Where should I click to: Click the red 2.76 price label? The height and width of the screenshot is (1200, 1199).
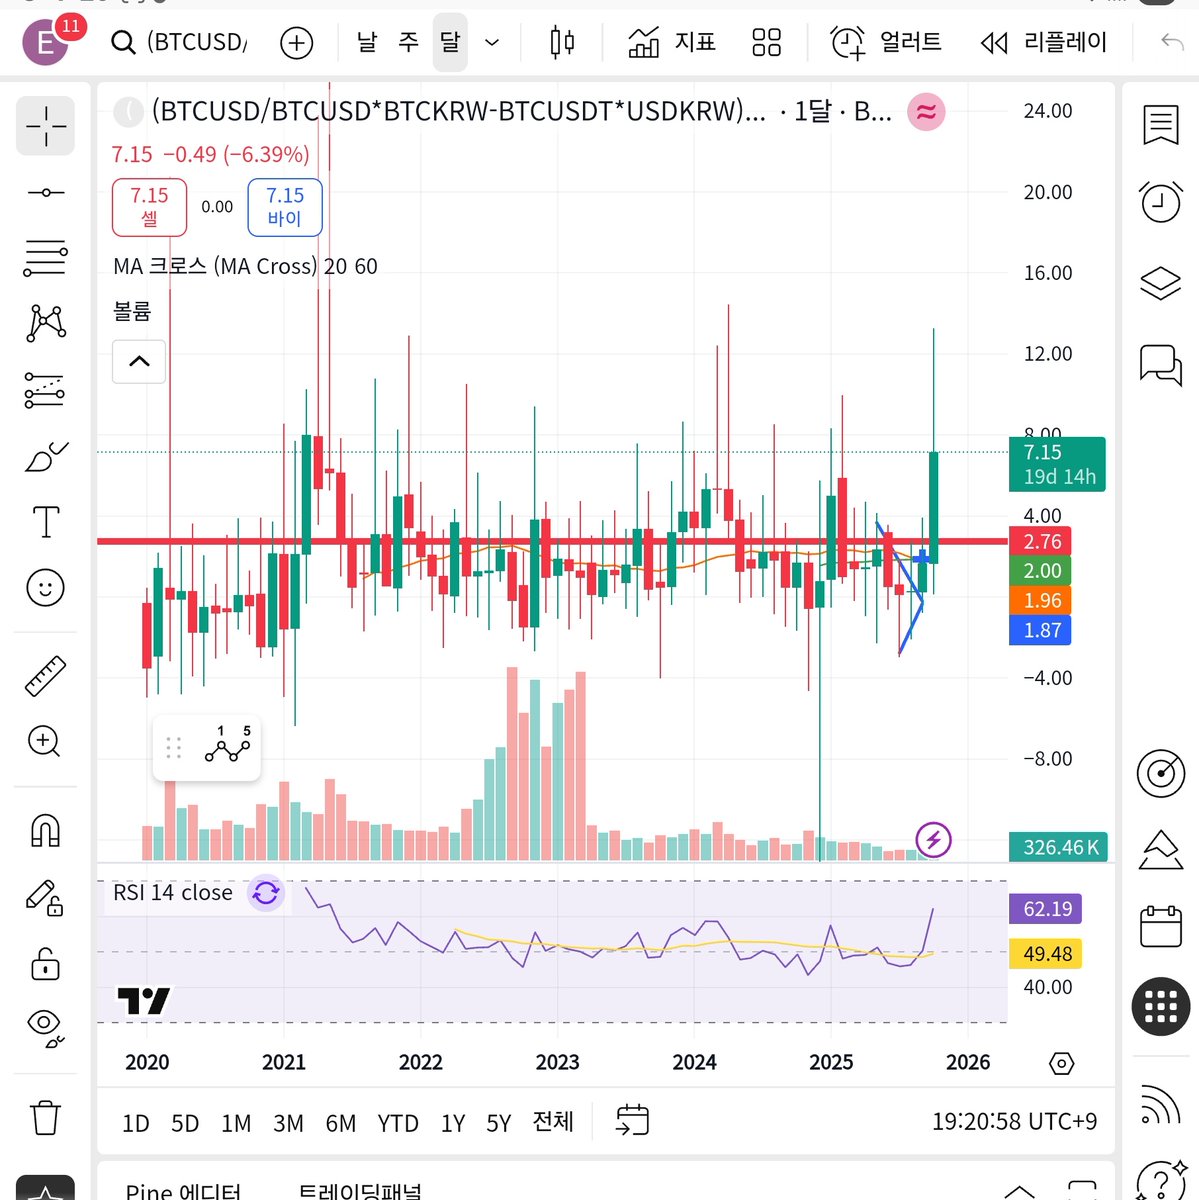(x=1040, y=541)
